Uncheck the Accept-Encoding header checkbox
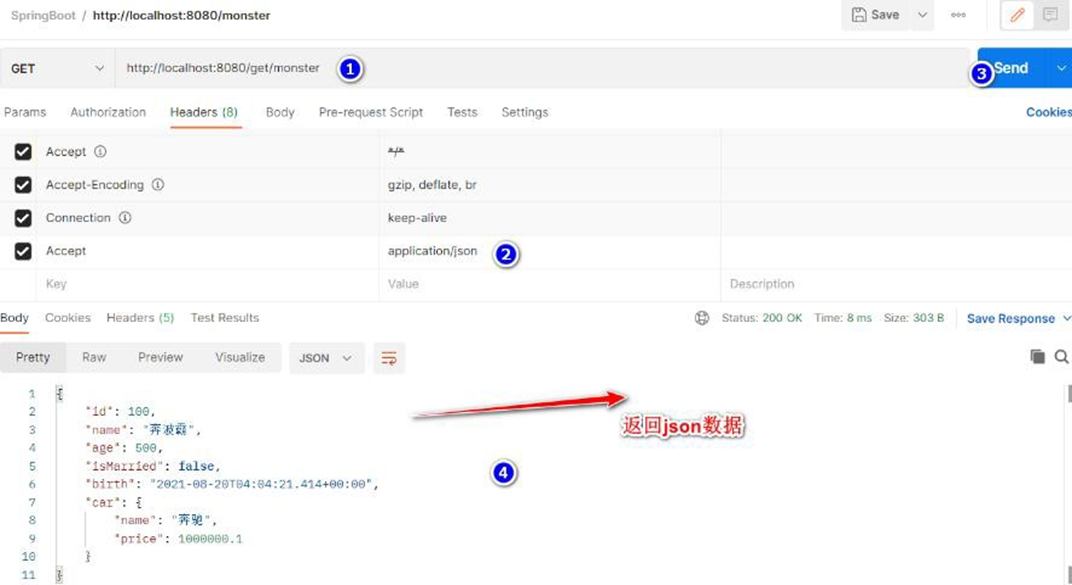The image size is (1072, 585). (x=23, y=185)
